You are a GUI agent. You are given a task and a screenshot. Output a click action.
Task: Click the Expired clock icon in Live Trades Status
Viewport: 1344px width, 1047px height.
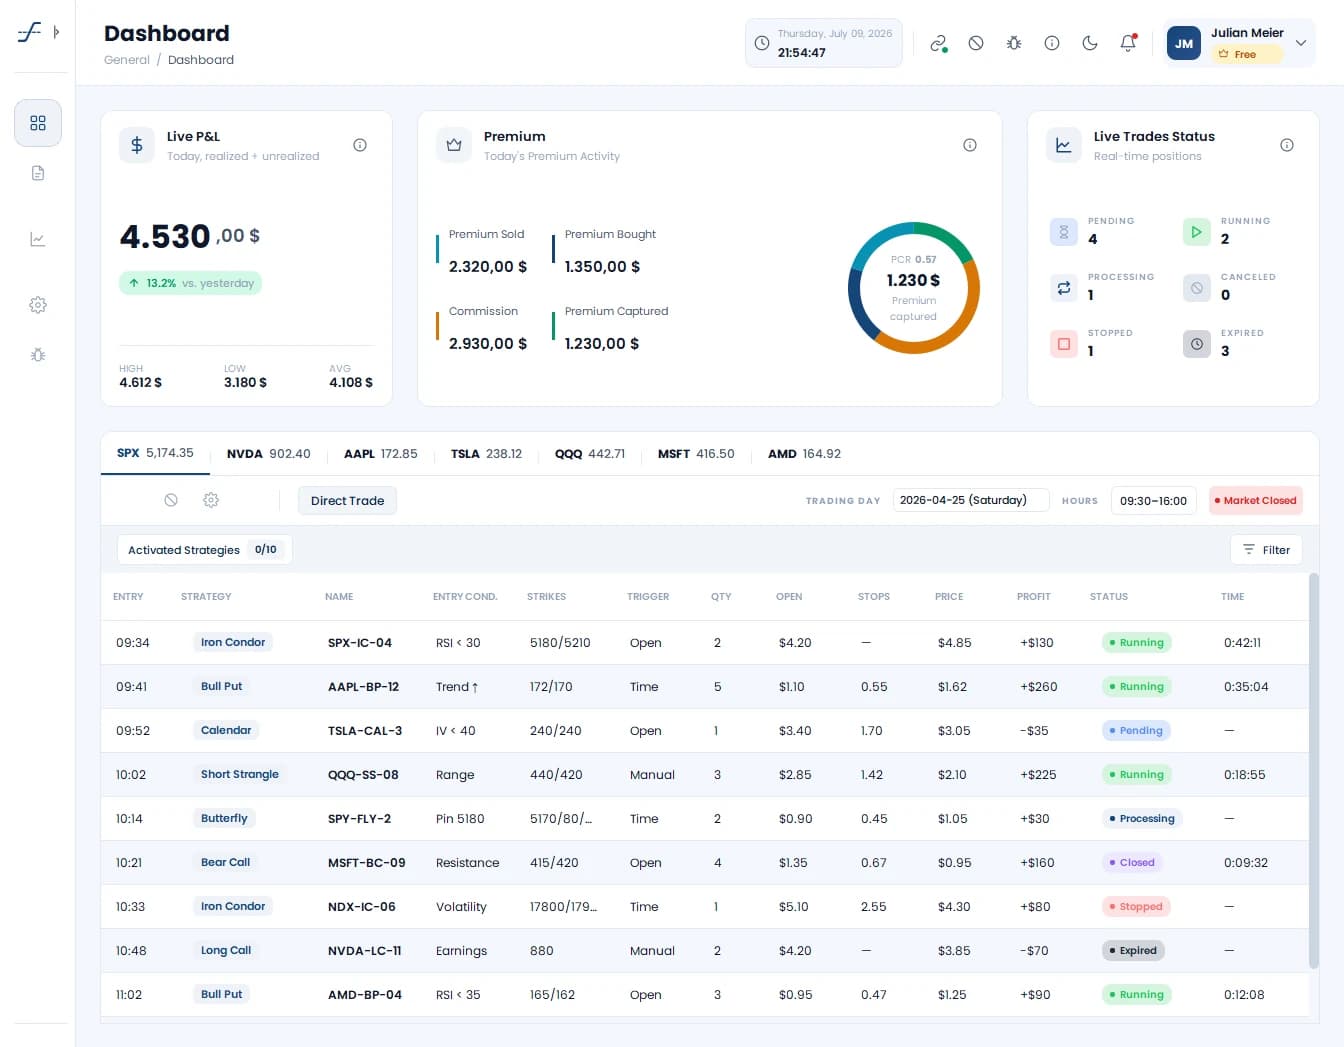[x=1197, y=344]
